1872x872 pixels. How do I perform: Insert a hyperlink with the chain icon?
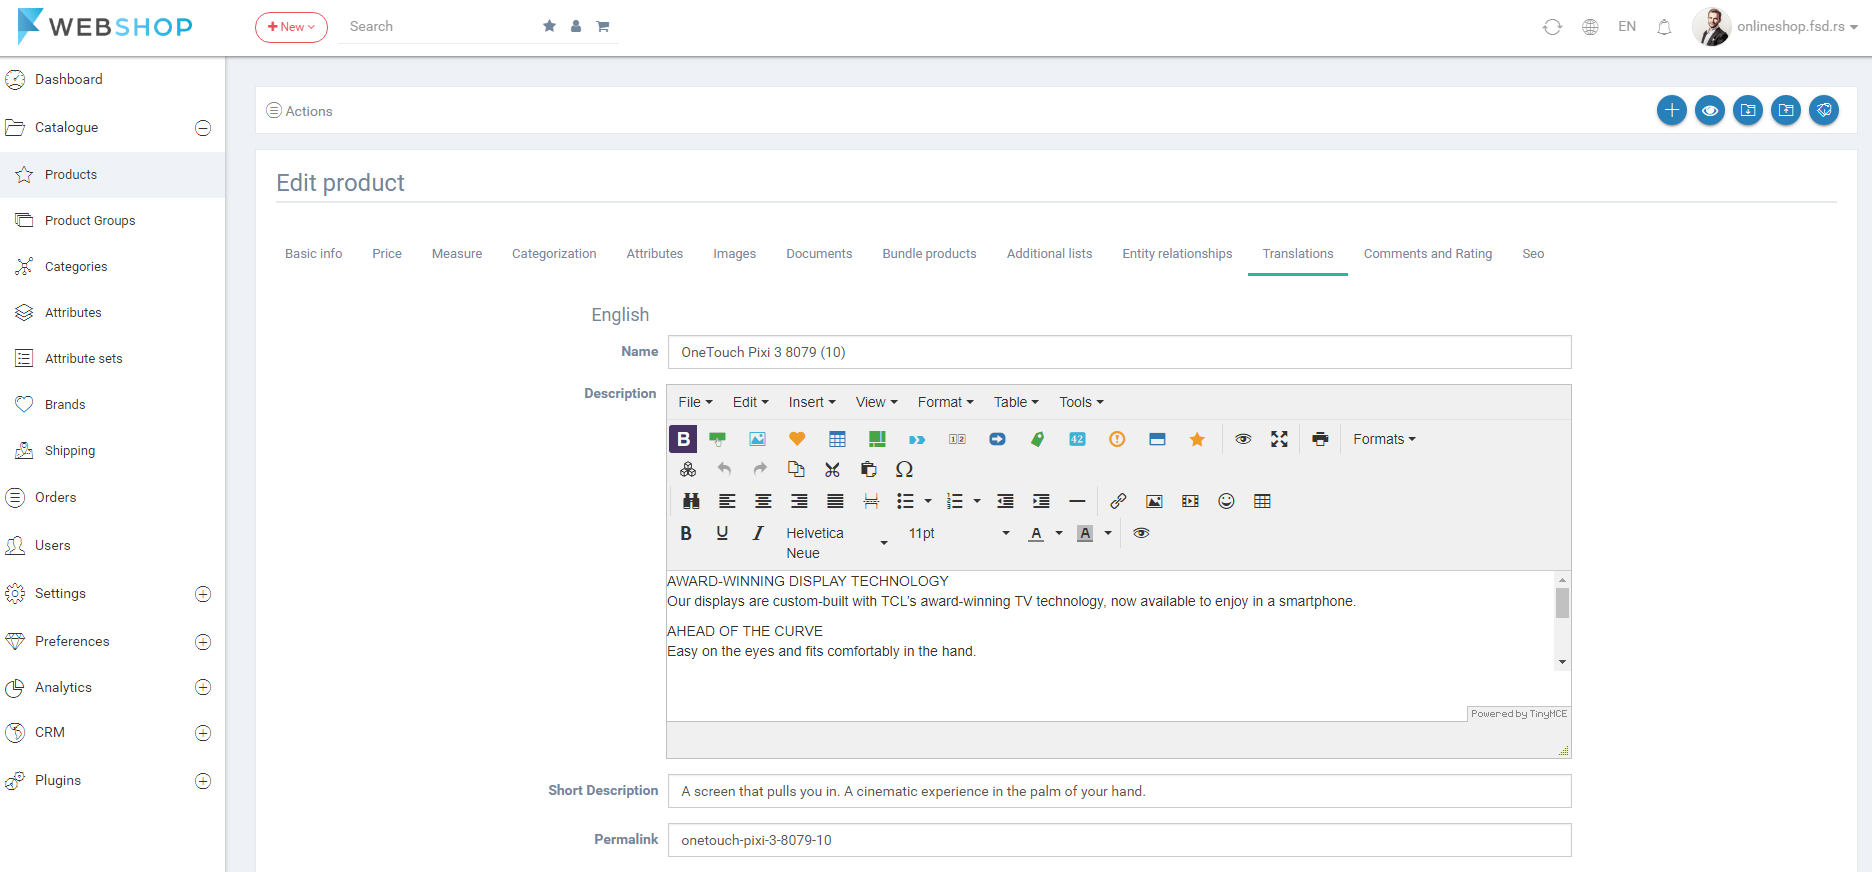click(x=1118, y=501)
